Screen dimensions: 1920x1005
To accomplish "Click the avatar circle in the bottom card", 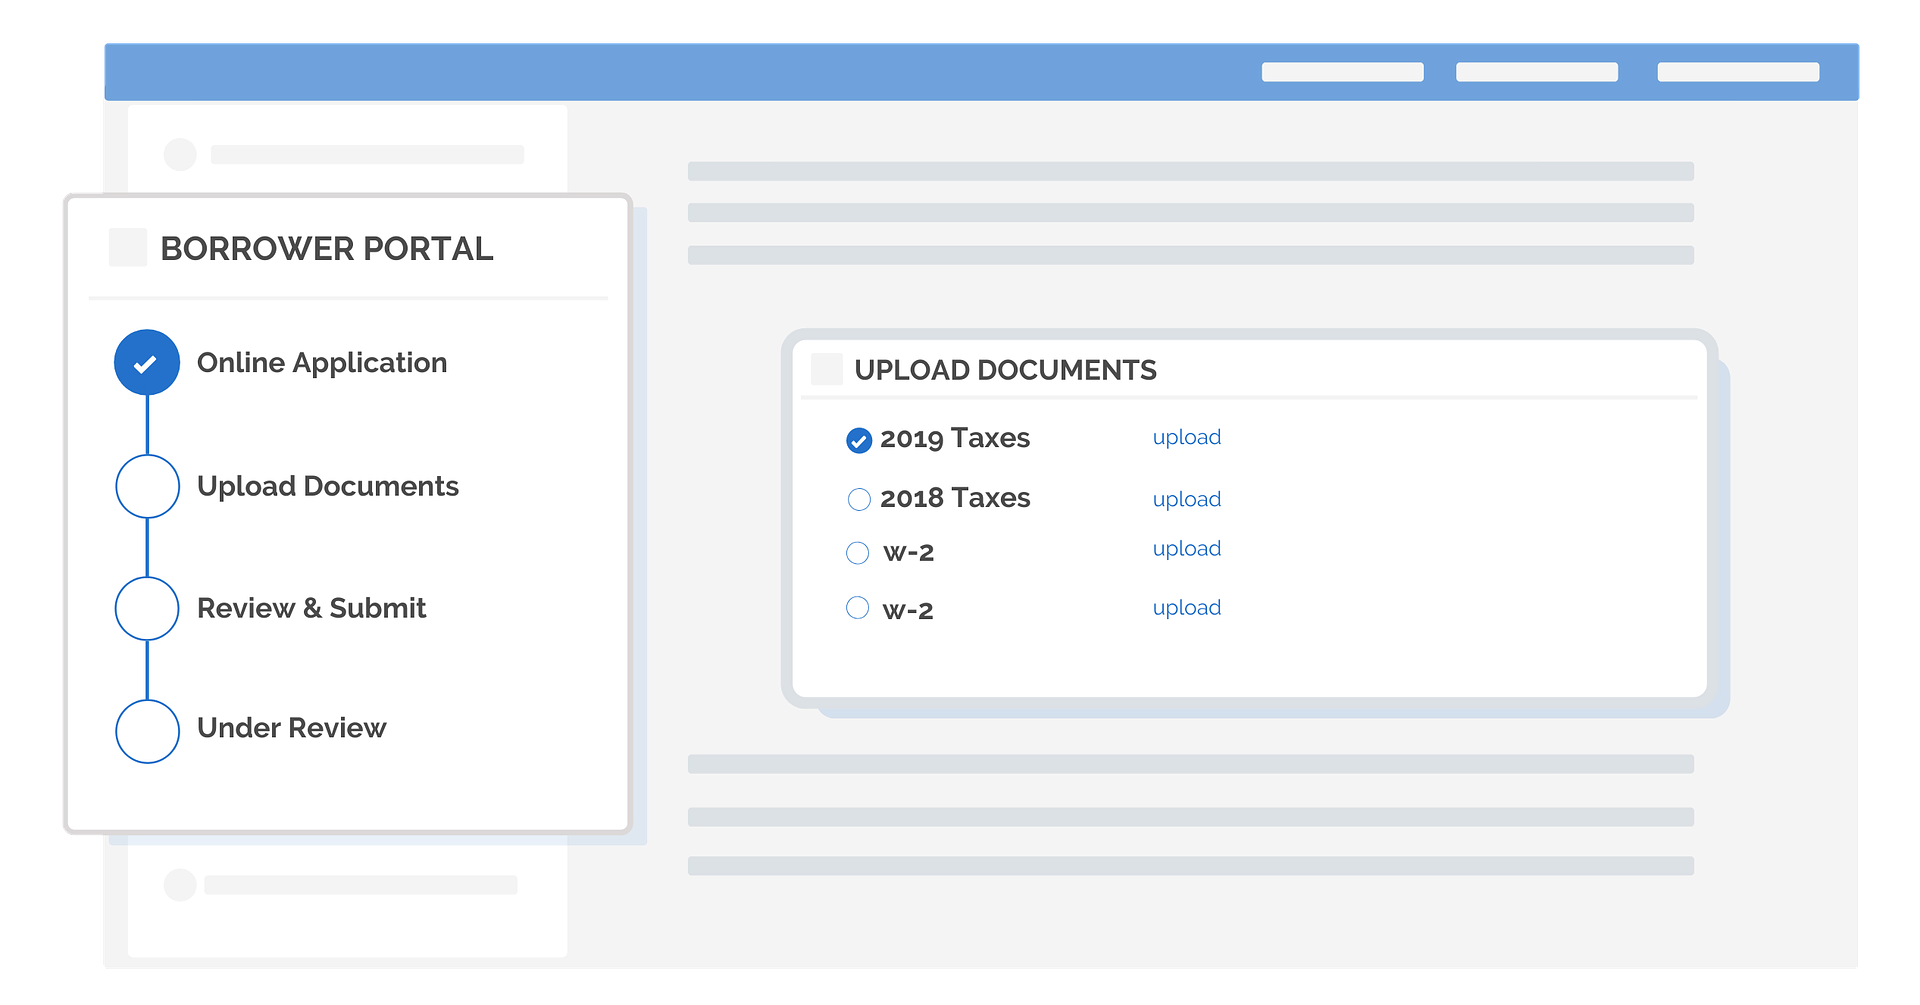I will pos(180,885).
